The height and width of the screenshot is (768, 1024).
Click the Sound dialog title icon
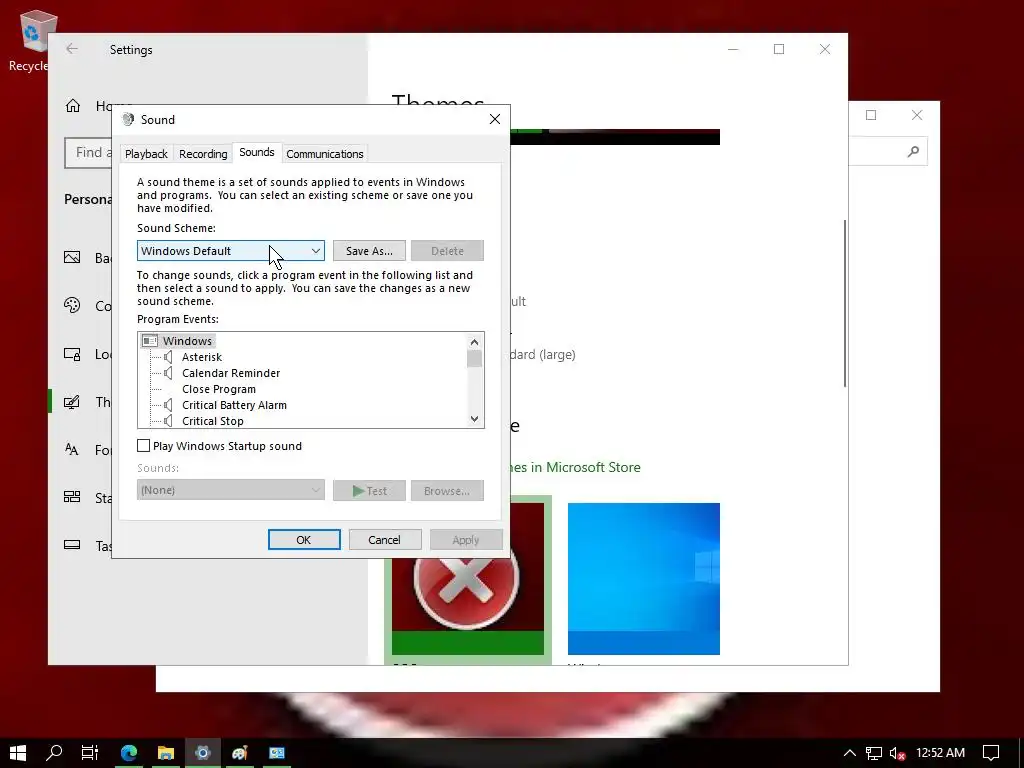coord(128,120)
